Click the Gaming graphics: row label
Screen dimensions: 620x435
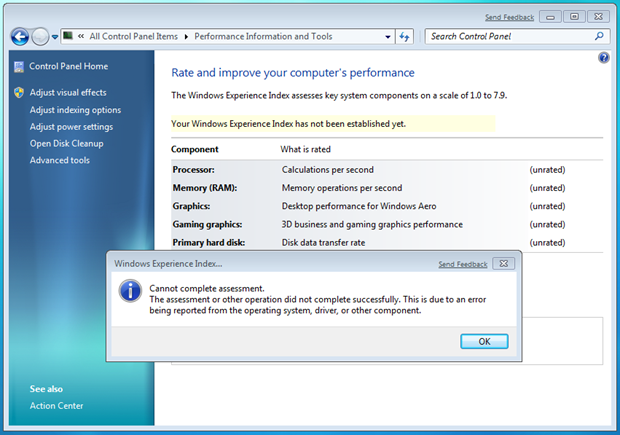pos(207,224)
